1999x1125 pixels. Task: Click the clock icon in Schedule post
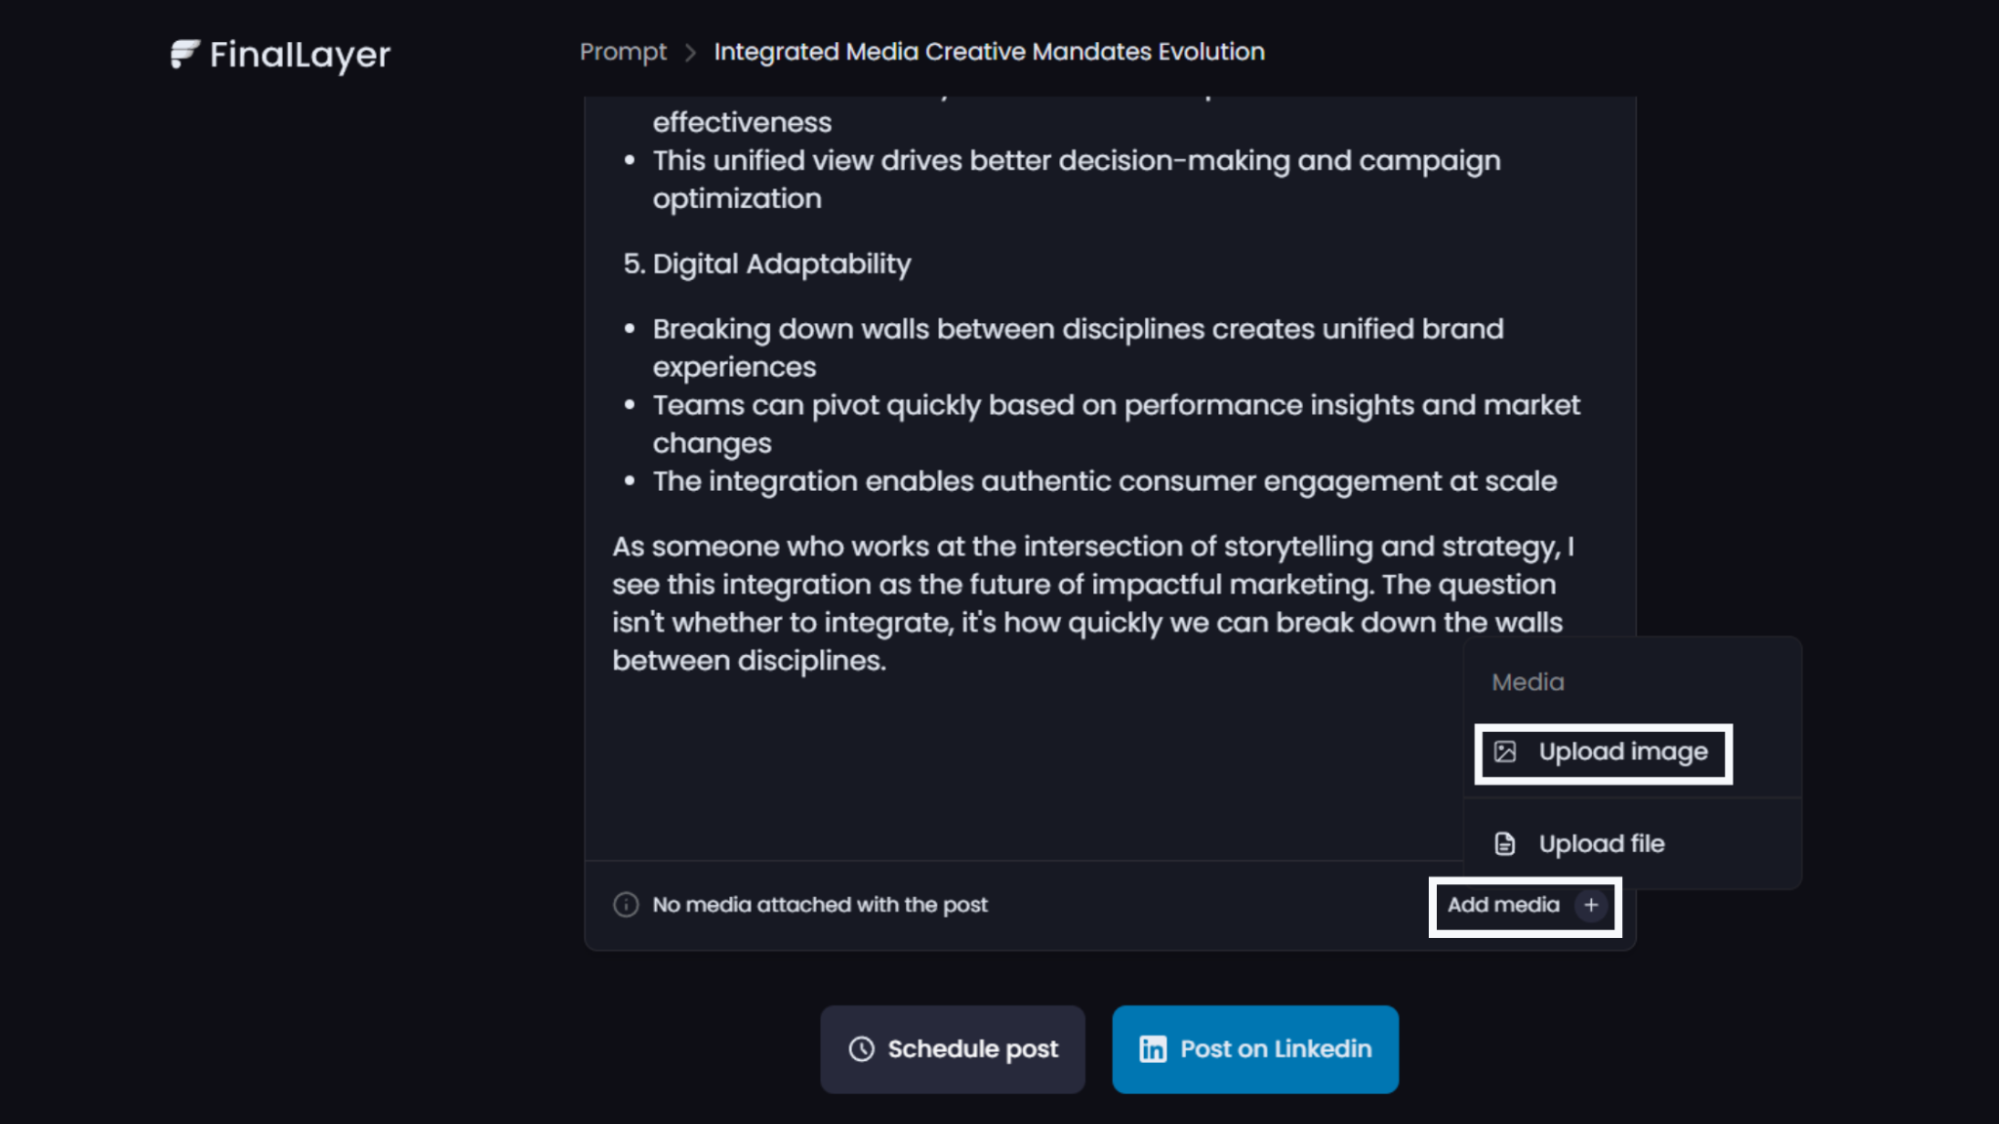click(x=861, y=1049)
